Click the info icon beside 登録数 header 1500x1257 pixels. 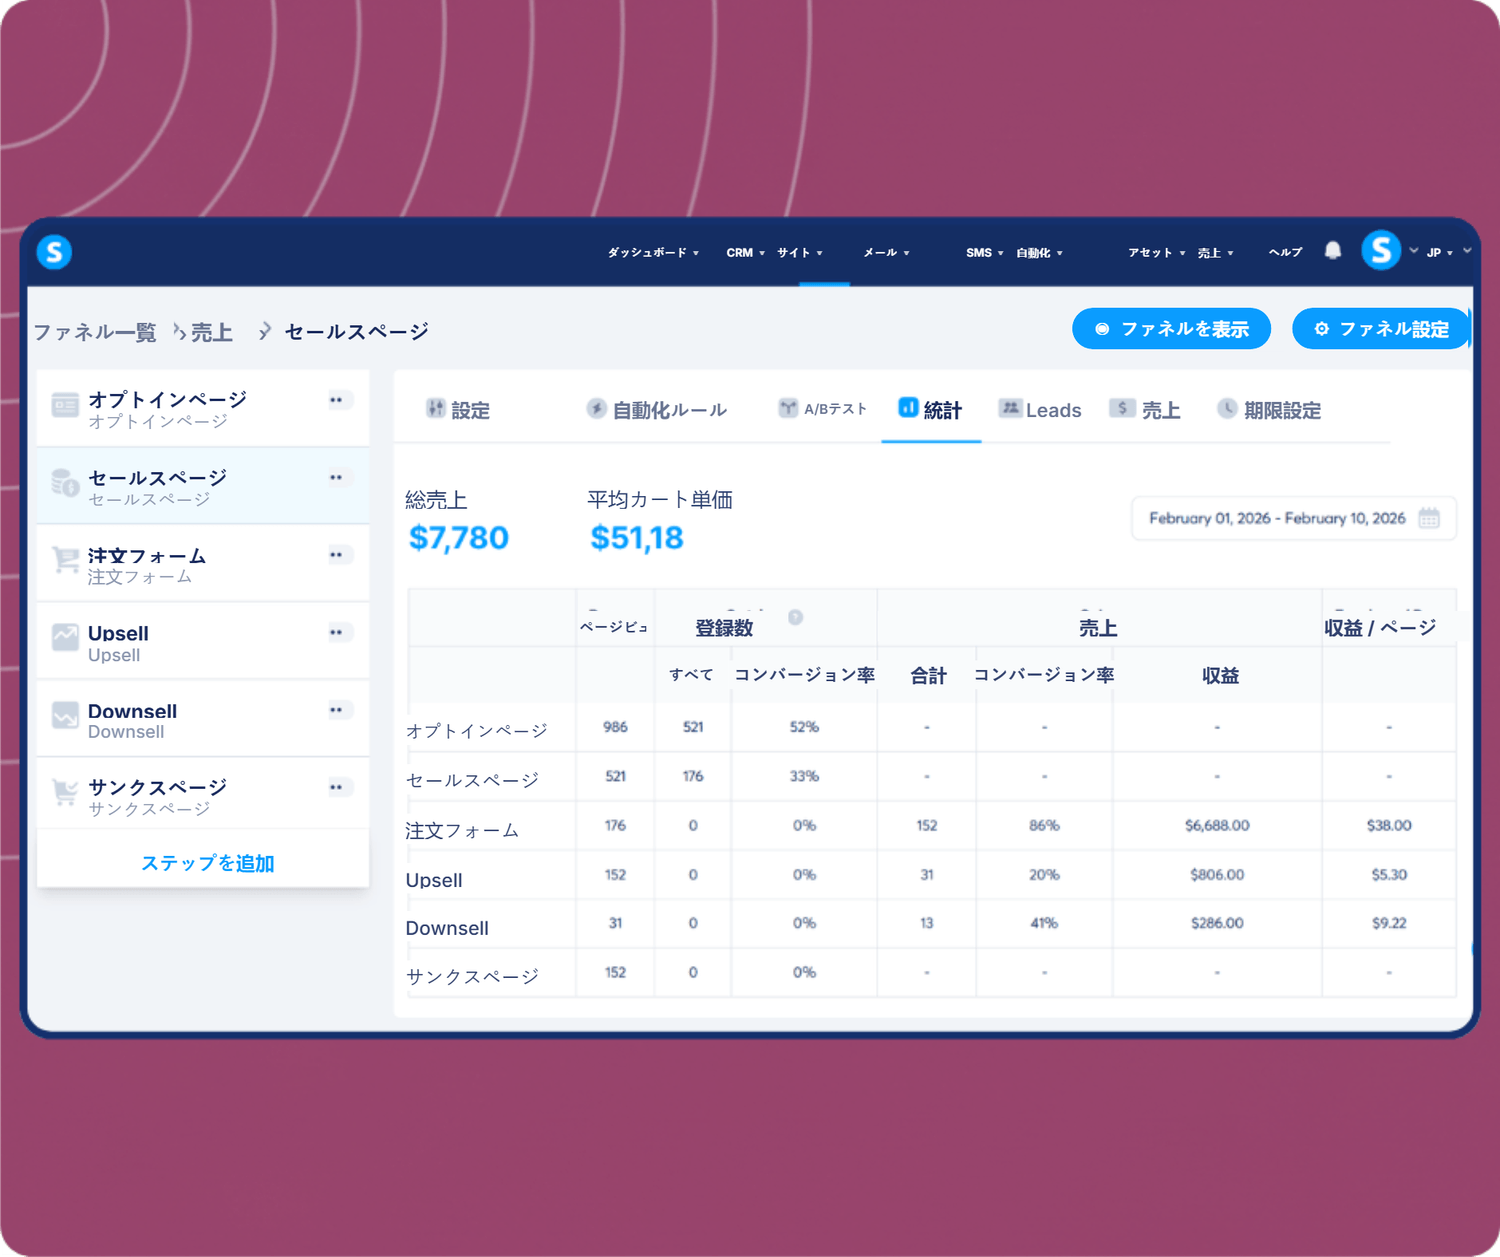coord(795,617)
